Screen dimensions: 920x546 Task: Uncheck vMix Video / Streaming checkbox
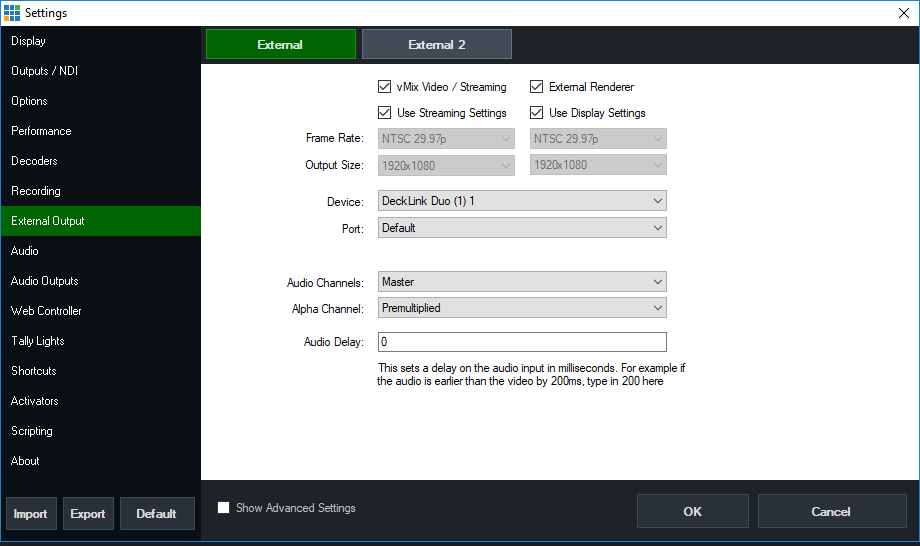coord(385,87)
